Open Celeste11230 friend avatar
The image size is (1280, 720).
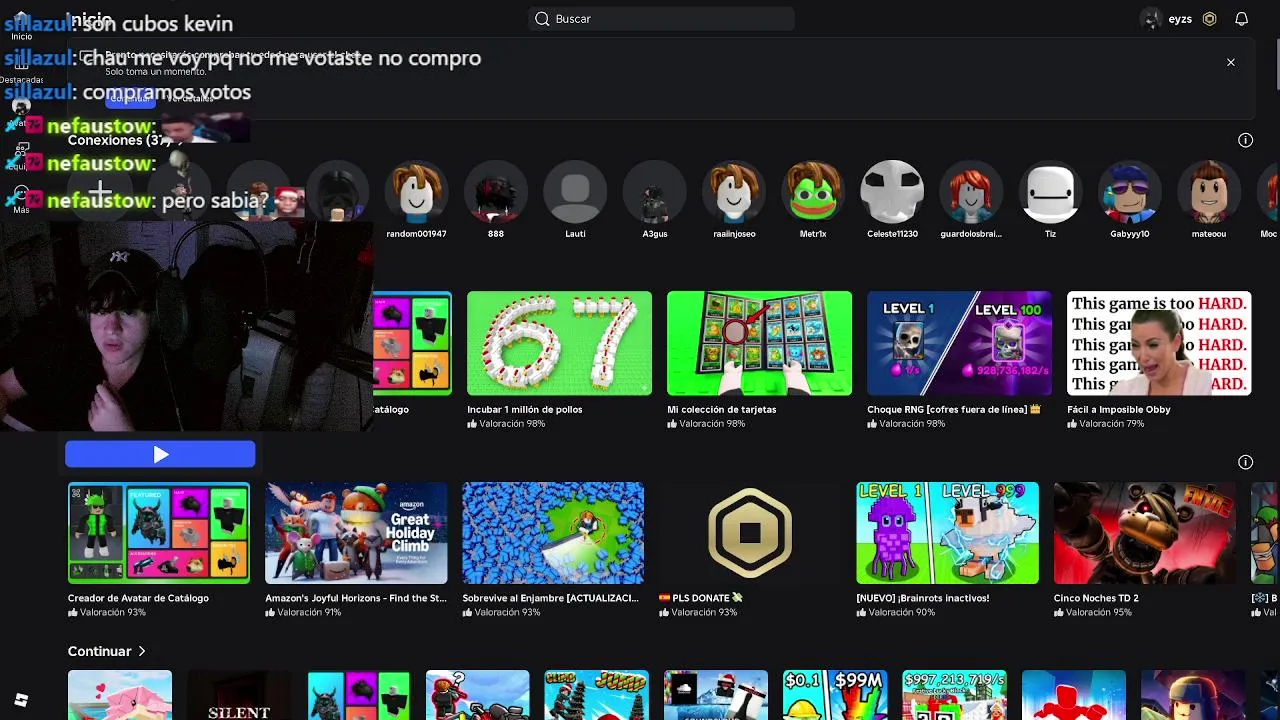point(892,191)
